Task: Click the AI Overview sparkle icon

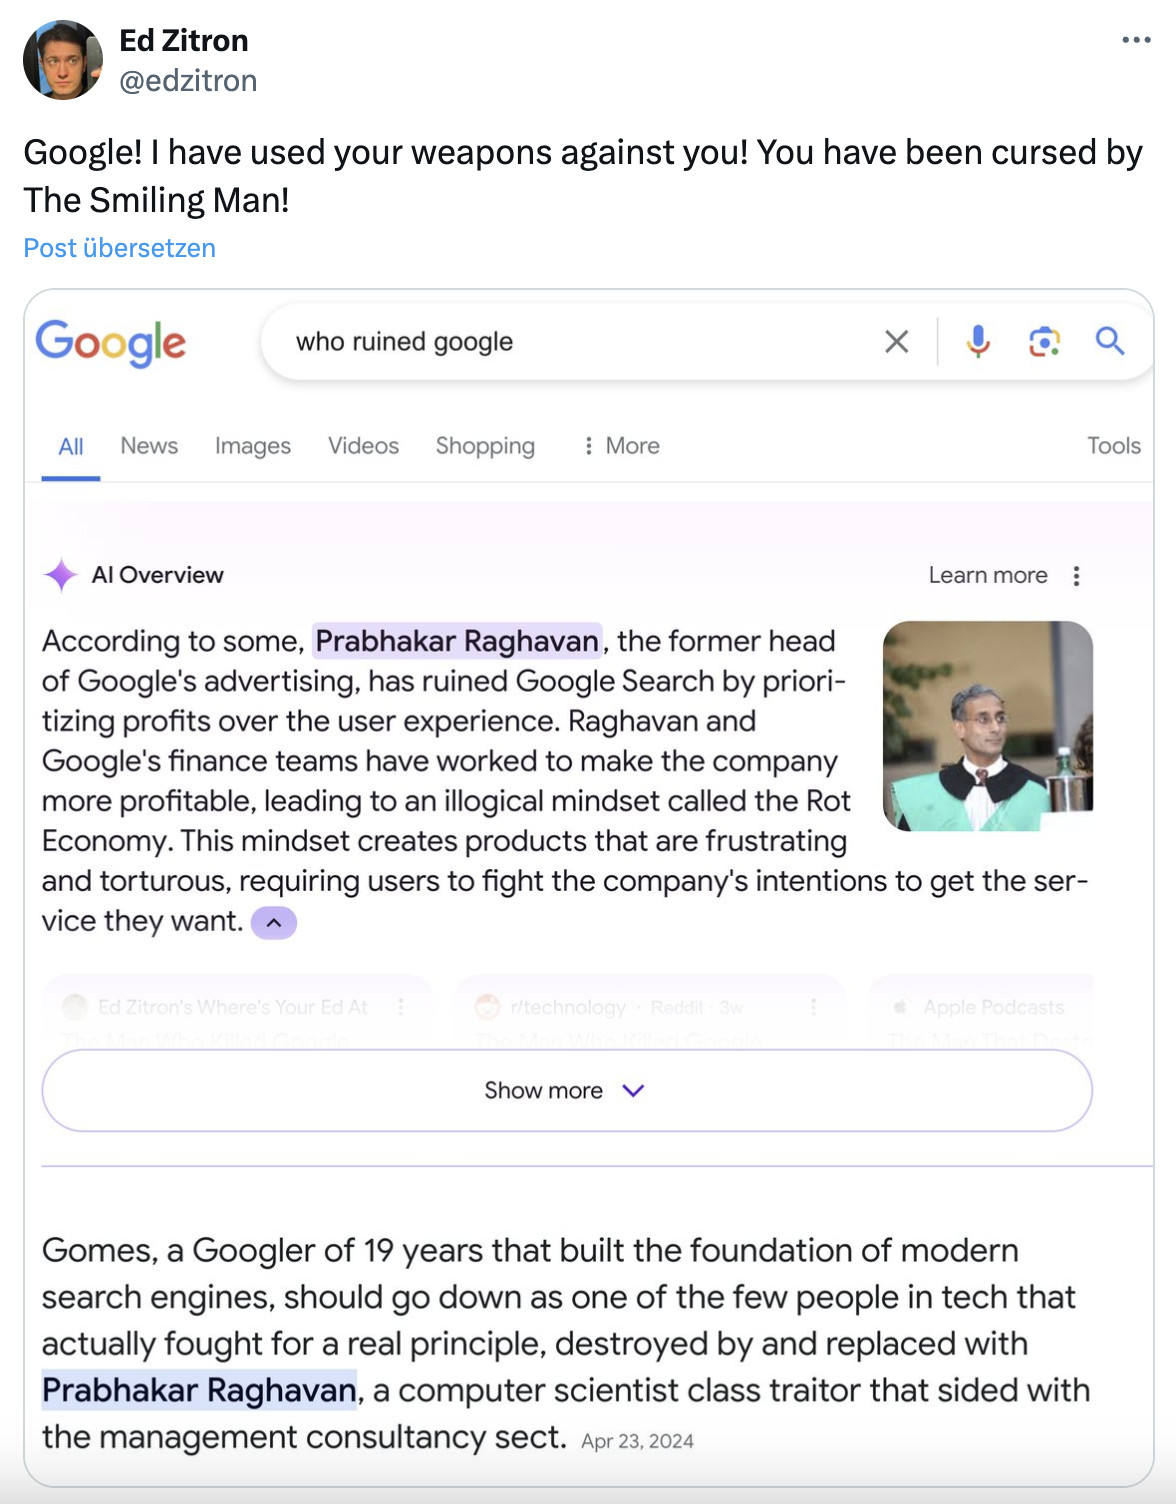Action: click(x=60, y=574)
